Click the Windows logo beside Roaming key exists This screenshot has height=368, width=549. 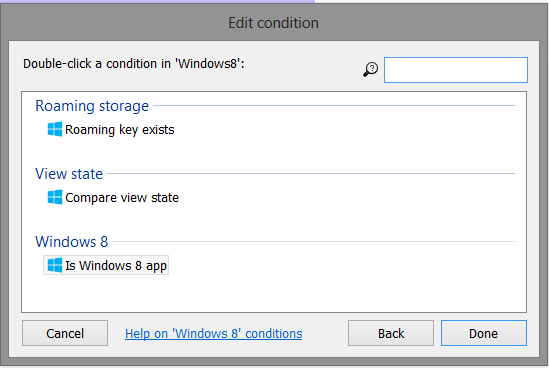[55, 129]
